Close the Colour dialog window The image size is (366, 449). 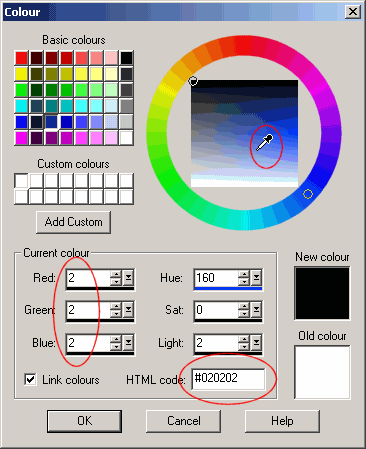(353, 12)
